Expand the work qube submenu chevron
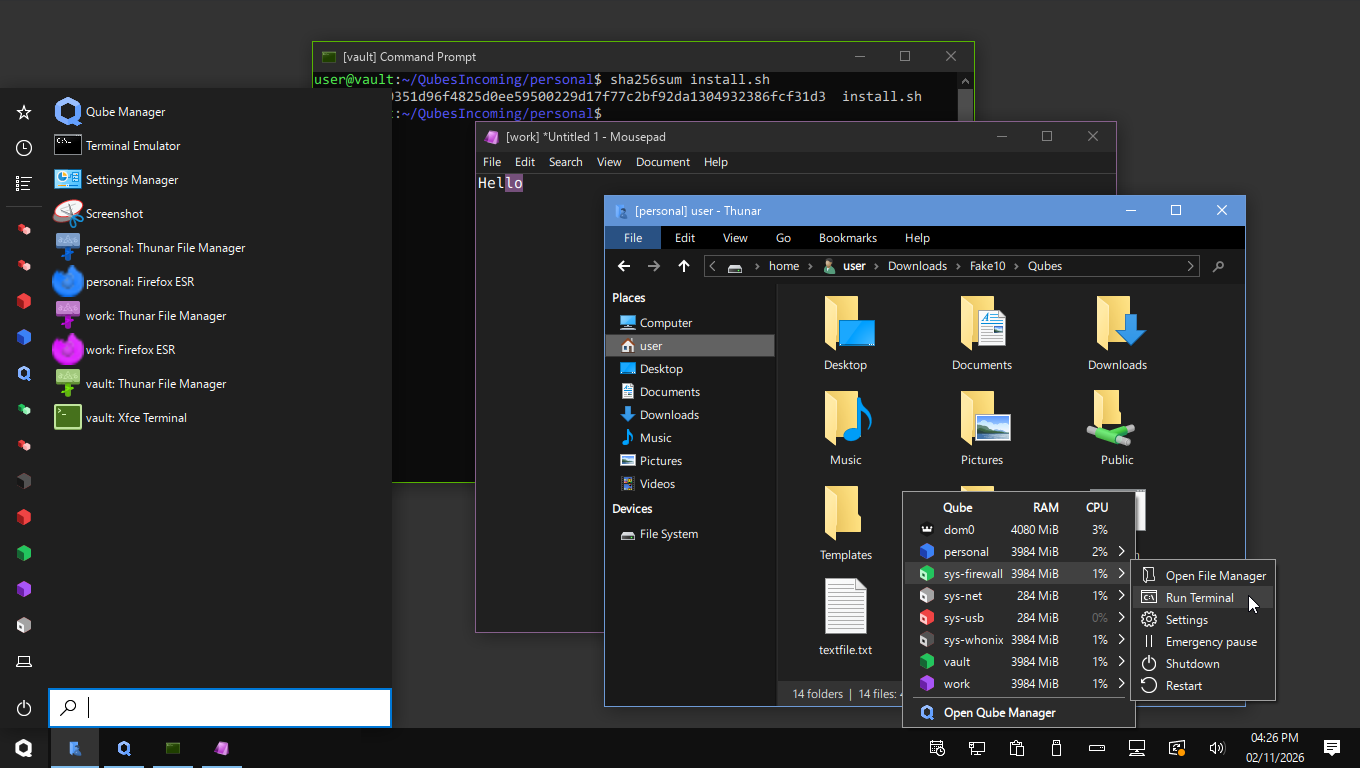 pos(1122,684)
